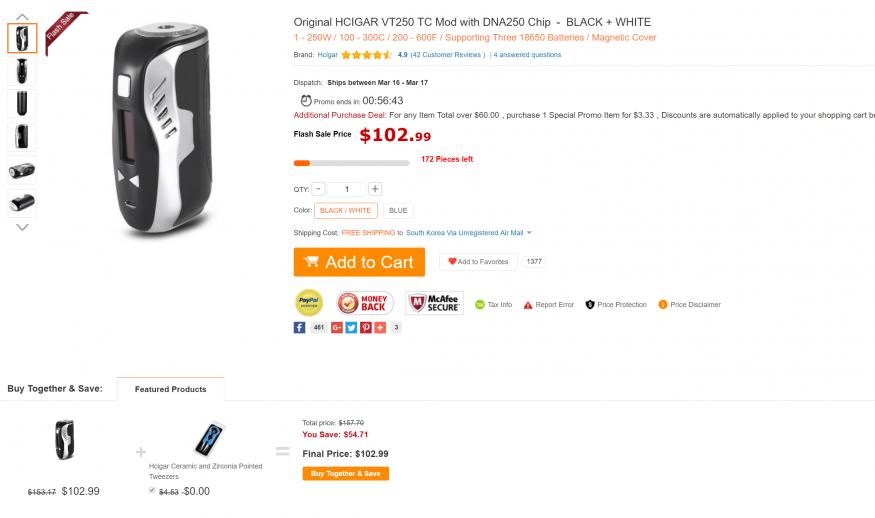Click the flash sale stock progress bar
Screen dimensions: 875x518
coord(351,162)
